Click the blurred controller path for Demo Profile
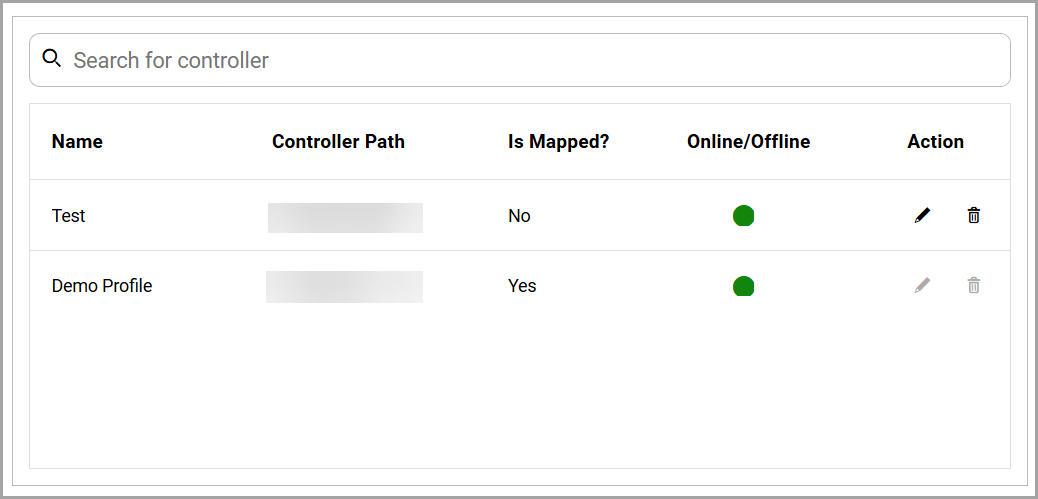This screenshot has width=1038, height=499. (344, 286)
